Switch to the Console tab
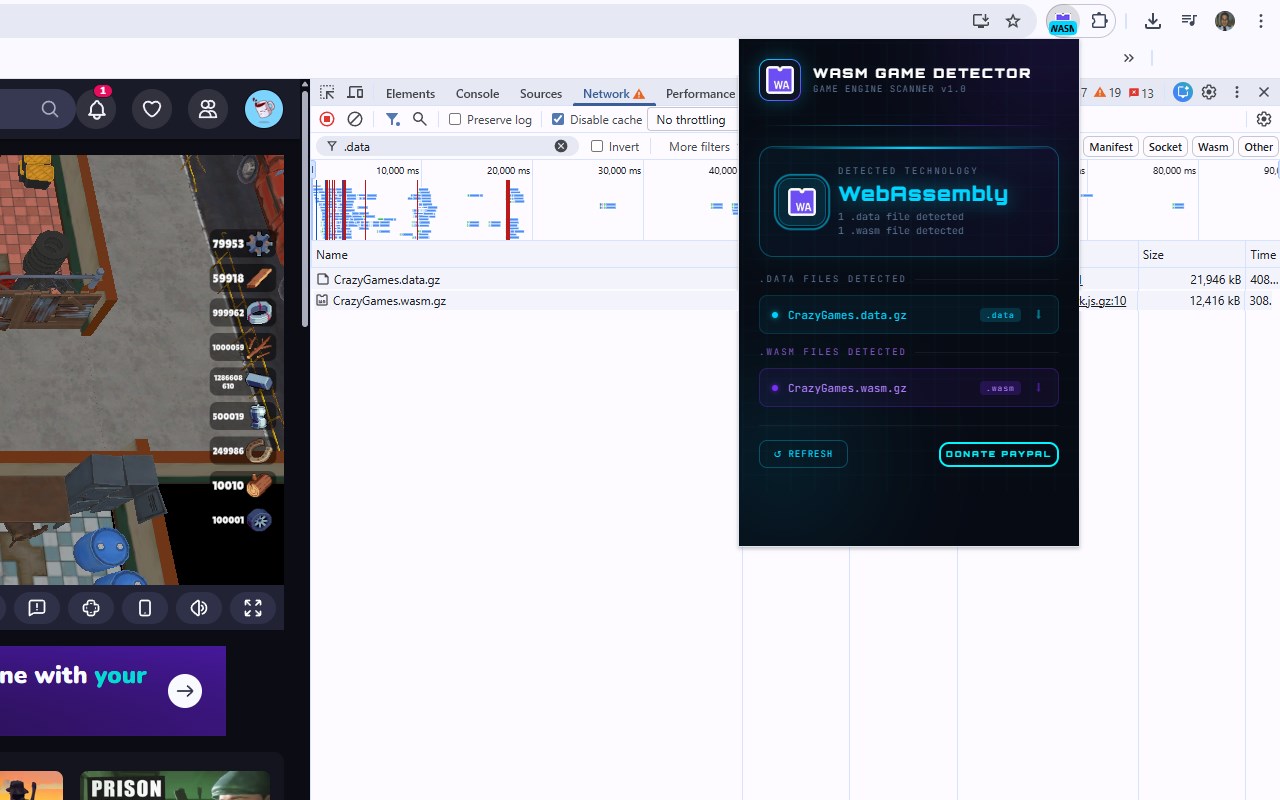The image size is (1280, 800). [477, 93]
